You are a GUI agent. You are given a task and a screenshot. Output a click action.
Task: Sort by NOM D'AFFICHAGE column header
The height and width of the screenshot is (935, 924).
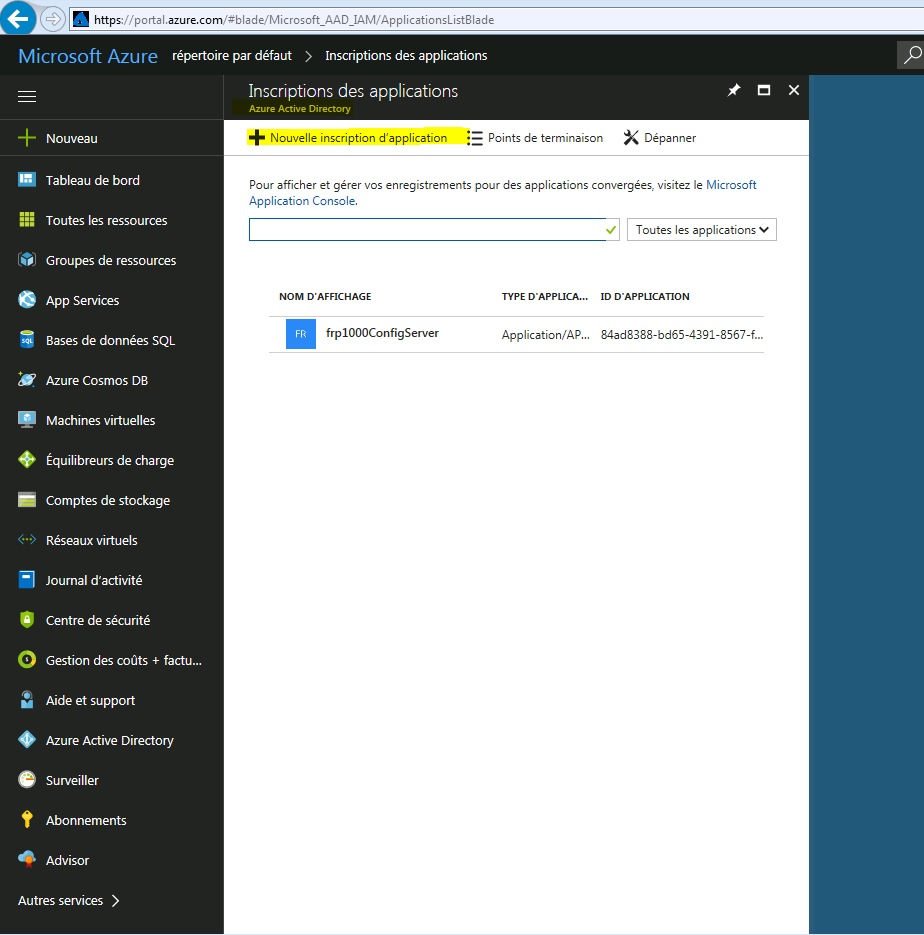click(325, 296)
